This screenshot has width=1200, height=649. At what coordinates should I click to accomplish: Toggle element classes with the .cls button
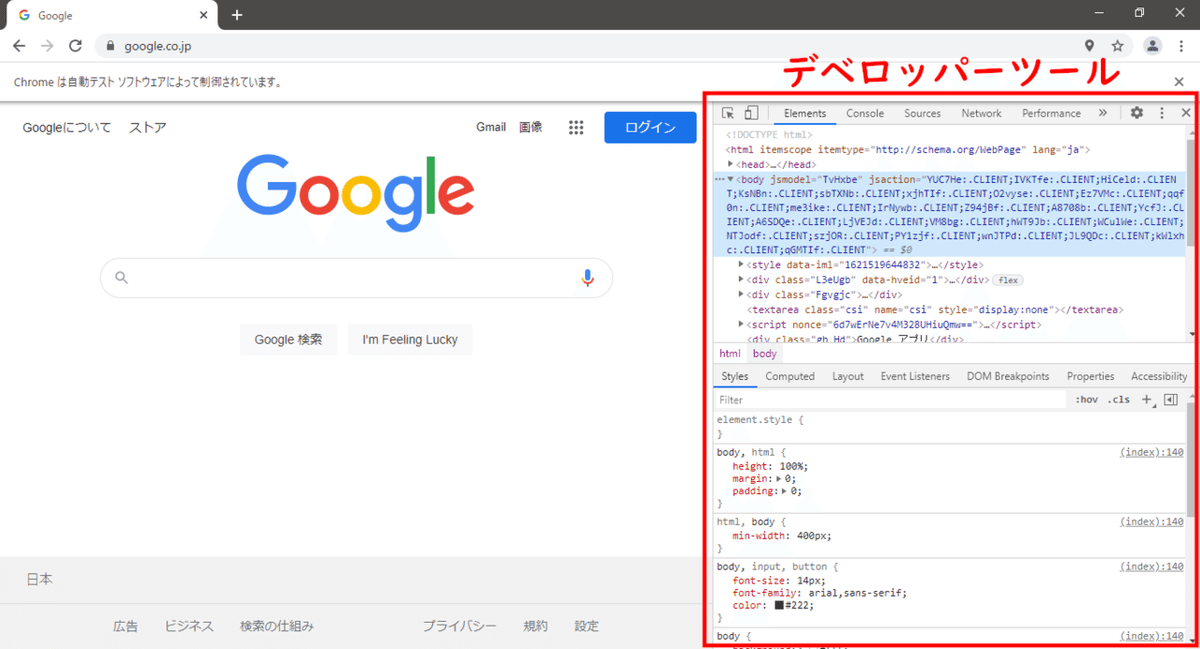pos(1117,399)
